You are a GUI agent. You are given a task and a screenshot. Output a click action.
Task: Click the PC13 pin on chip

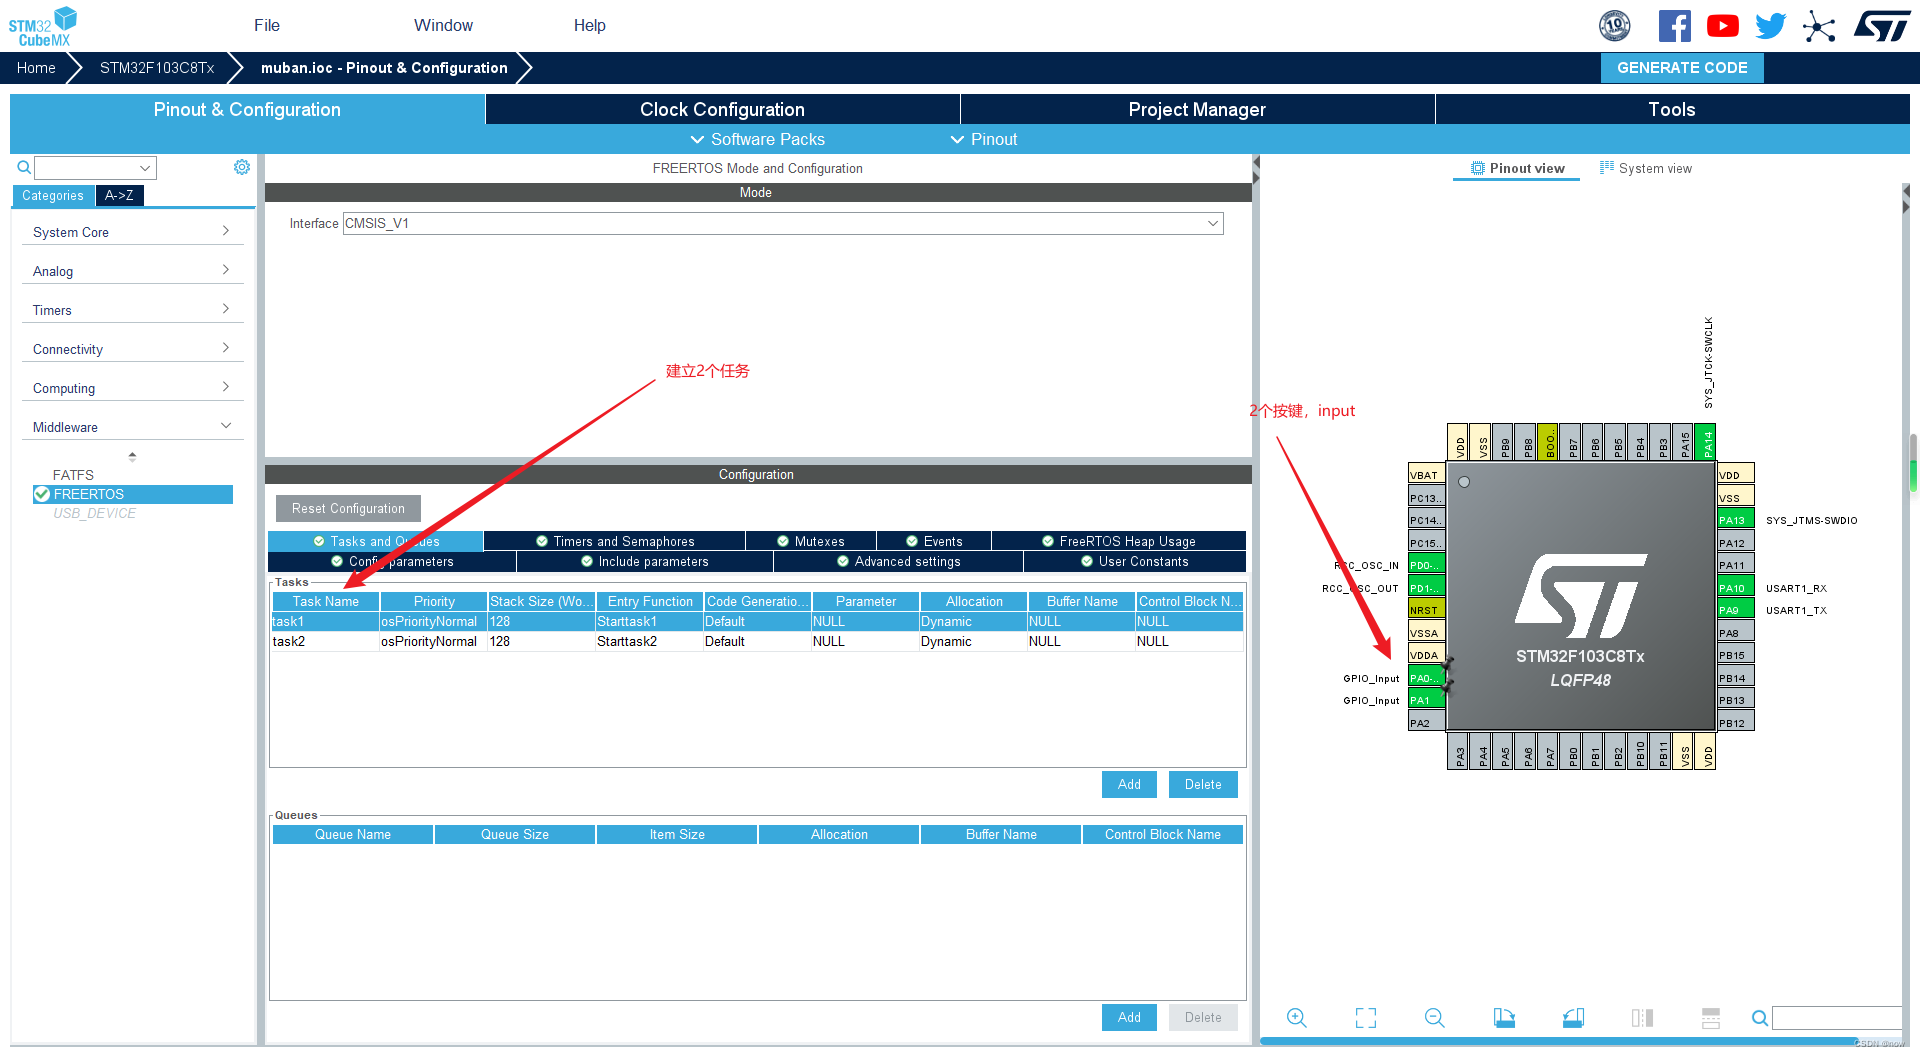point(1426,498)
